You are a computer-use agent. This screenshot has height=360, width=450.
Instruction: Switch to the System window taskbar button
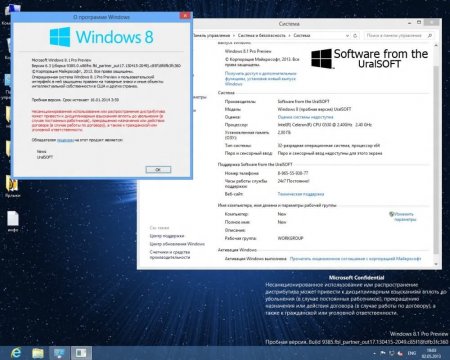[59, 353]
